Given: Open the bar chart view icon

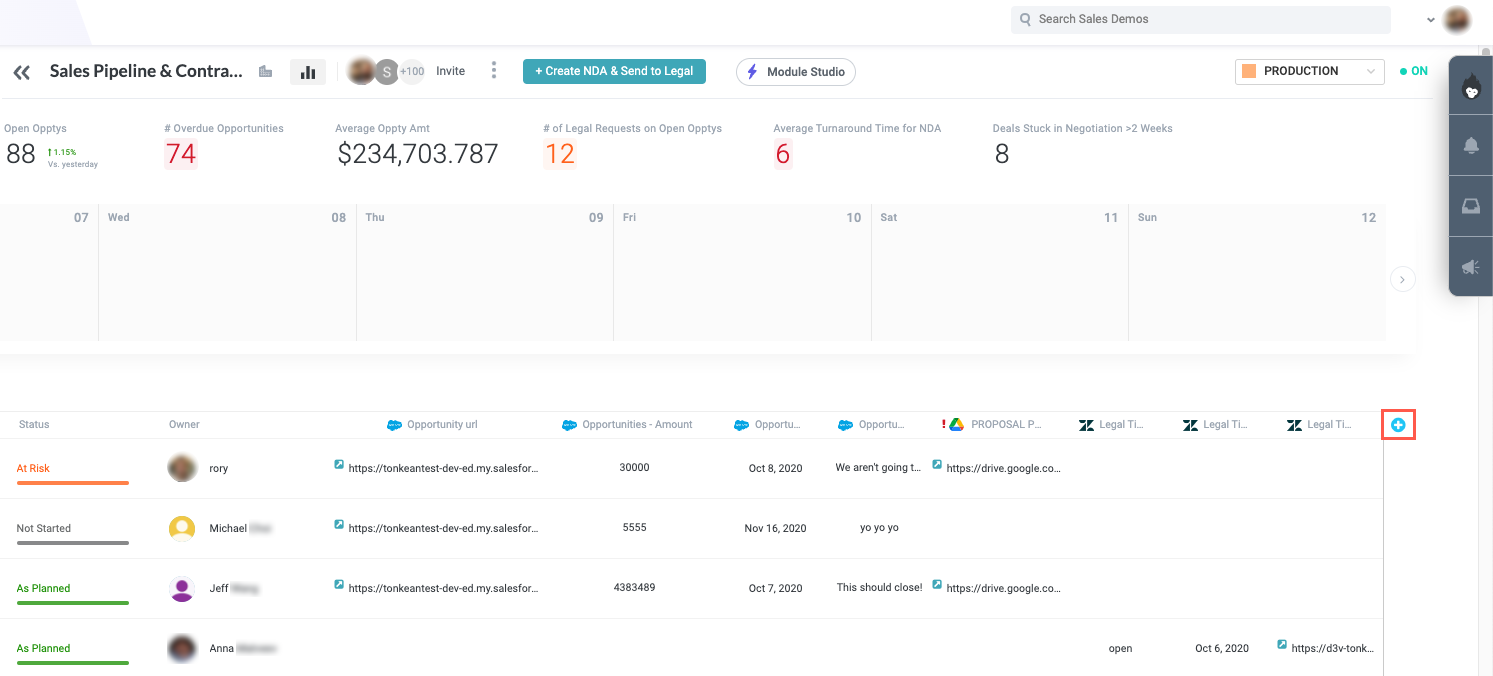Looking at the screenshot, I should [308, 72].
